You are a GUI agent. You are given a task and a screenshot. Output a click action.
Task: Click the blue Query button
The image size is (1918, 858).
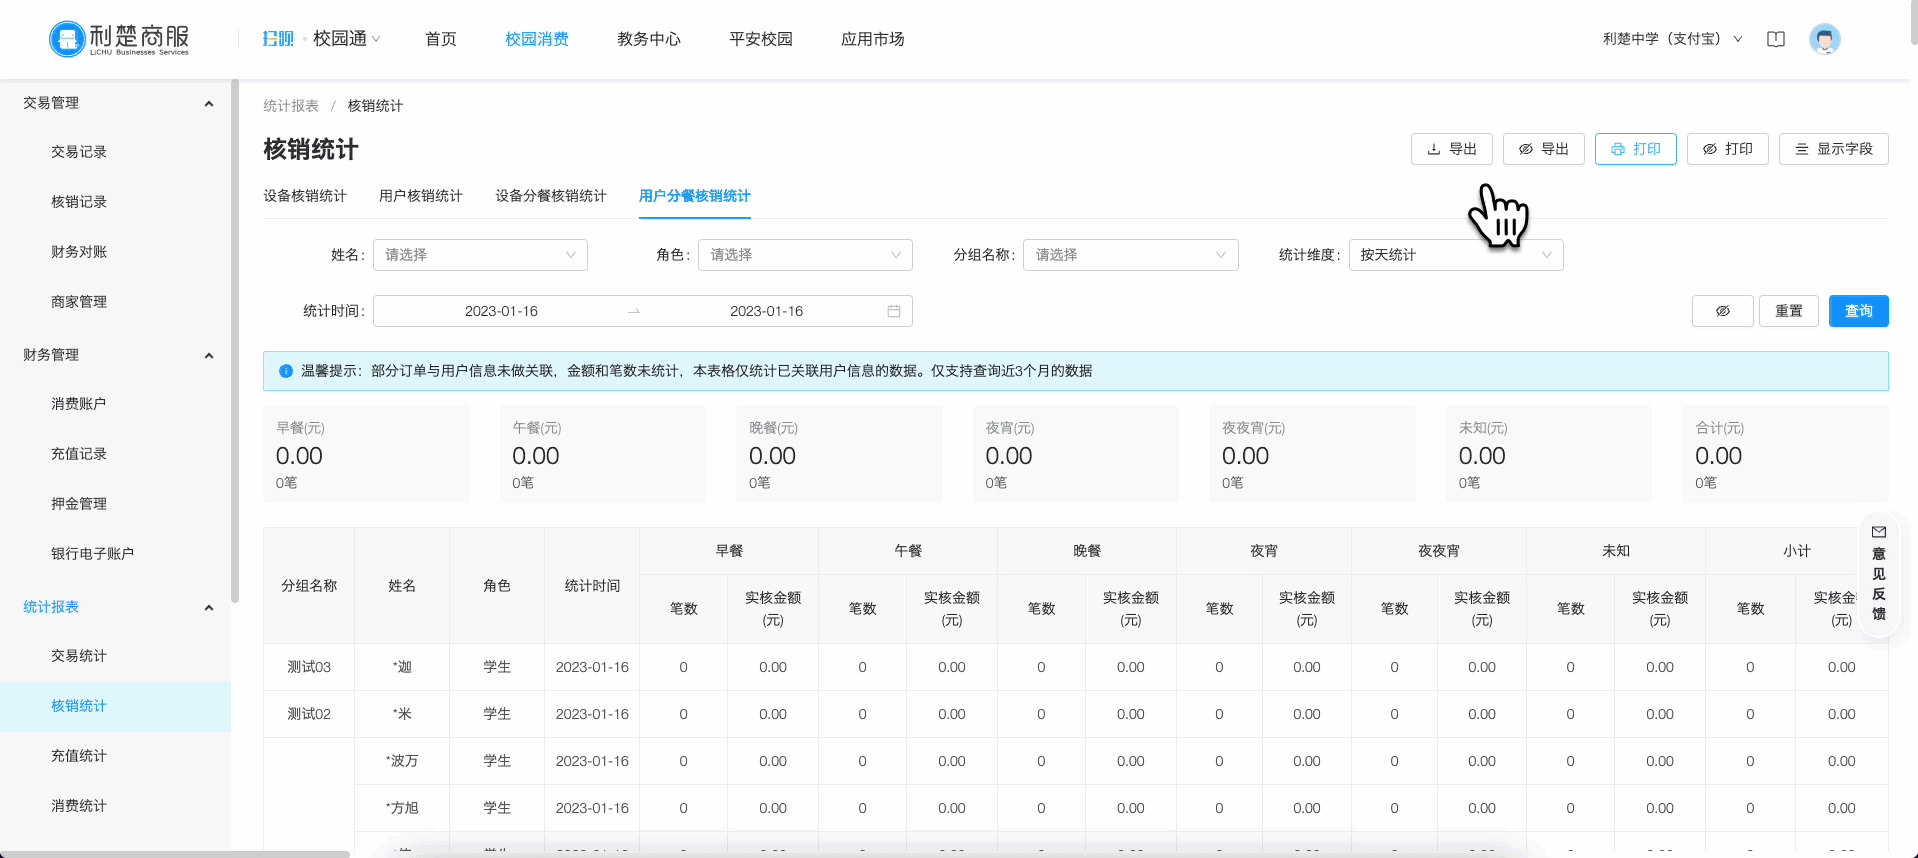coord(1858,311)
